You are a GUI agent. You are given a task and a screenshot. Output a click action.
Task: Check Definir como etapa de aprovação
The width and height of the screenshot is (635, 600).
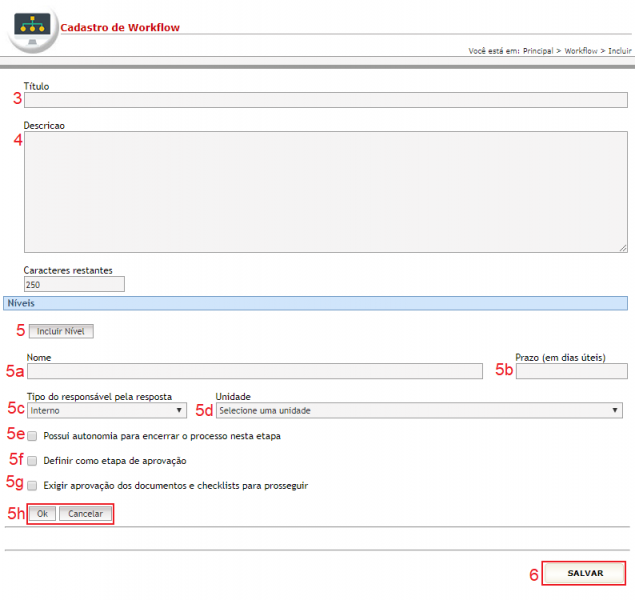pyautogui.click(x=32, y=461)
